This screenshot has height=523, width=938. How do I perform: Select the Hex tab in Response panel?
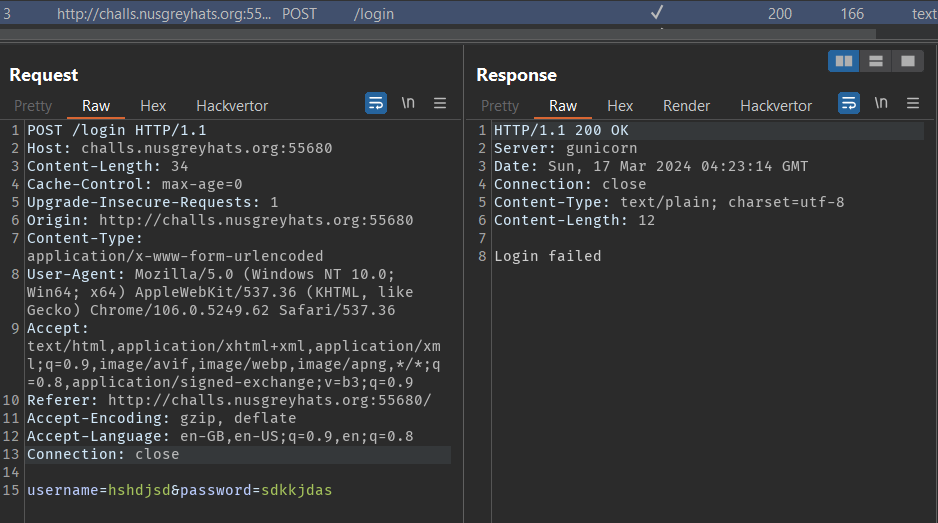pos(620,106)
